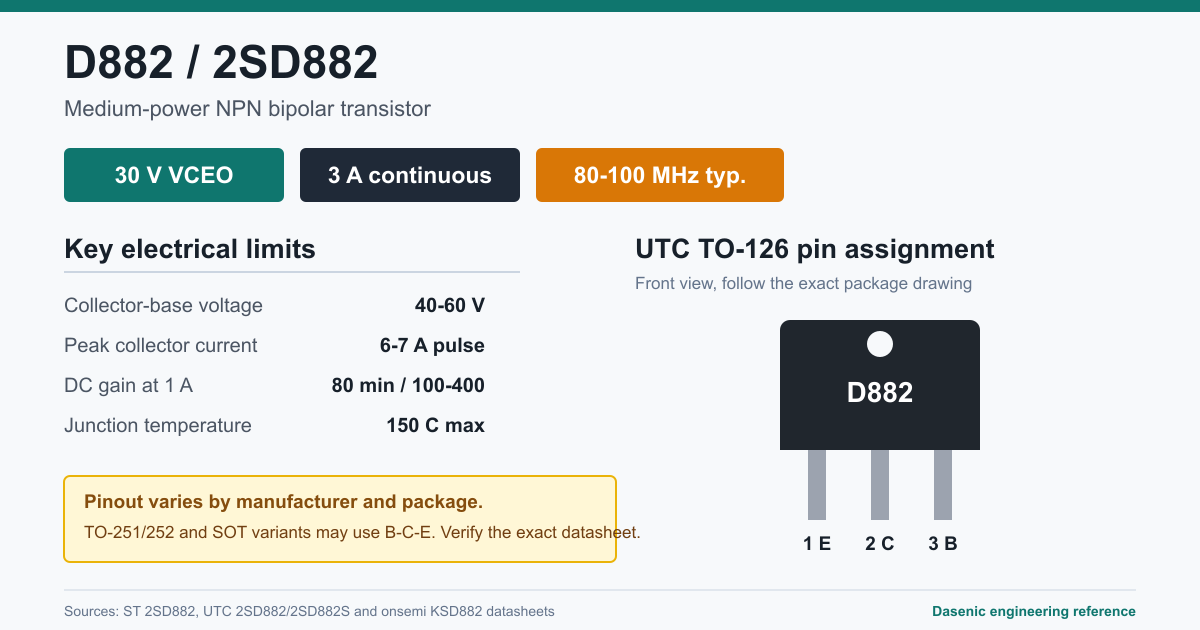This screenshot has width=1200, height=630.
Task: Click the Peak collector current label
Action: (x=161, y=345)
